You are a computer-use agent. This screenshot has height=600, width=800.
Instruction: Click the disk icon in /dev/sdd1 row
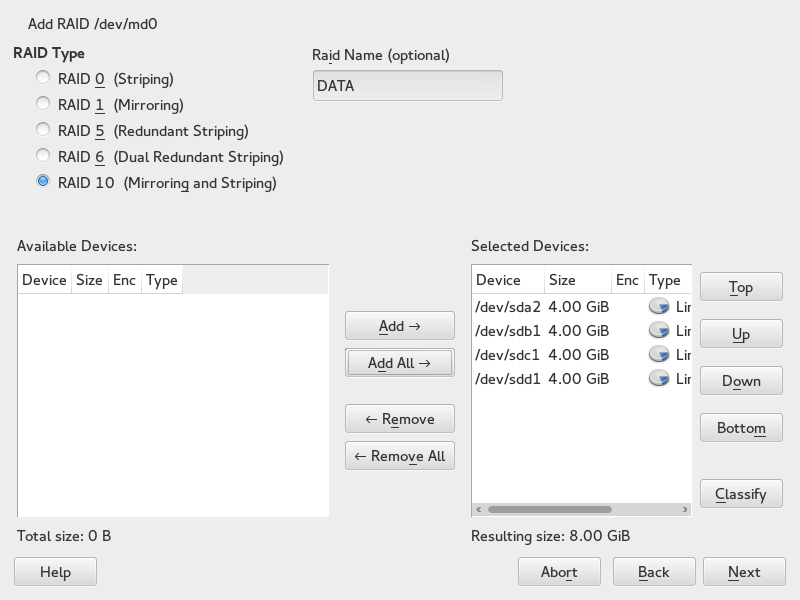tap(659, 379)
